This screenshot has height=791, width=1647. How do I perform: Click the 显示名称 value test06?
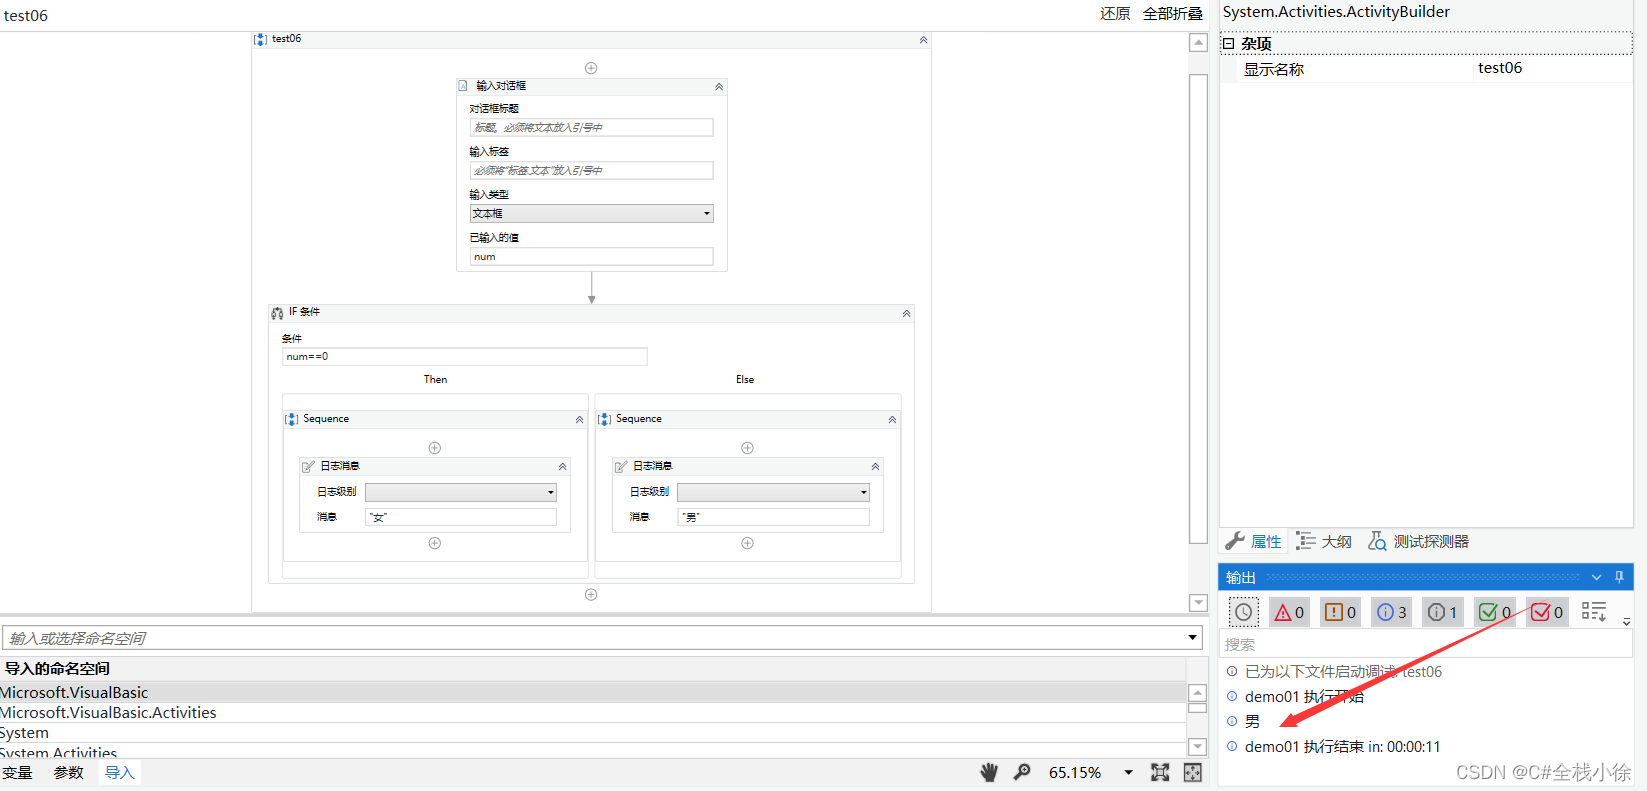tap(1500, 68)
